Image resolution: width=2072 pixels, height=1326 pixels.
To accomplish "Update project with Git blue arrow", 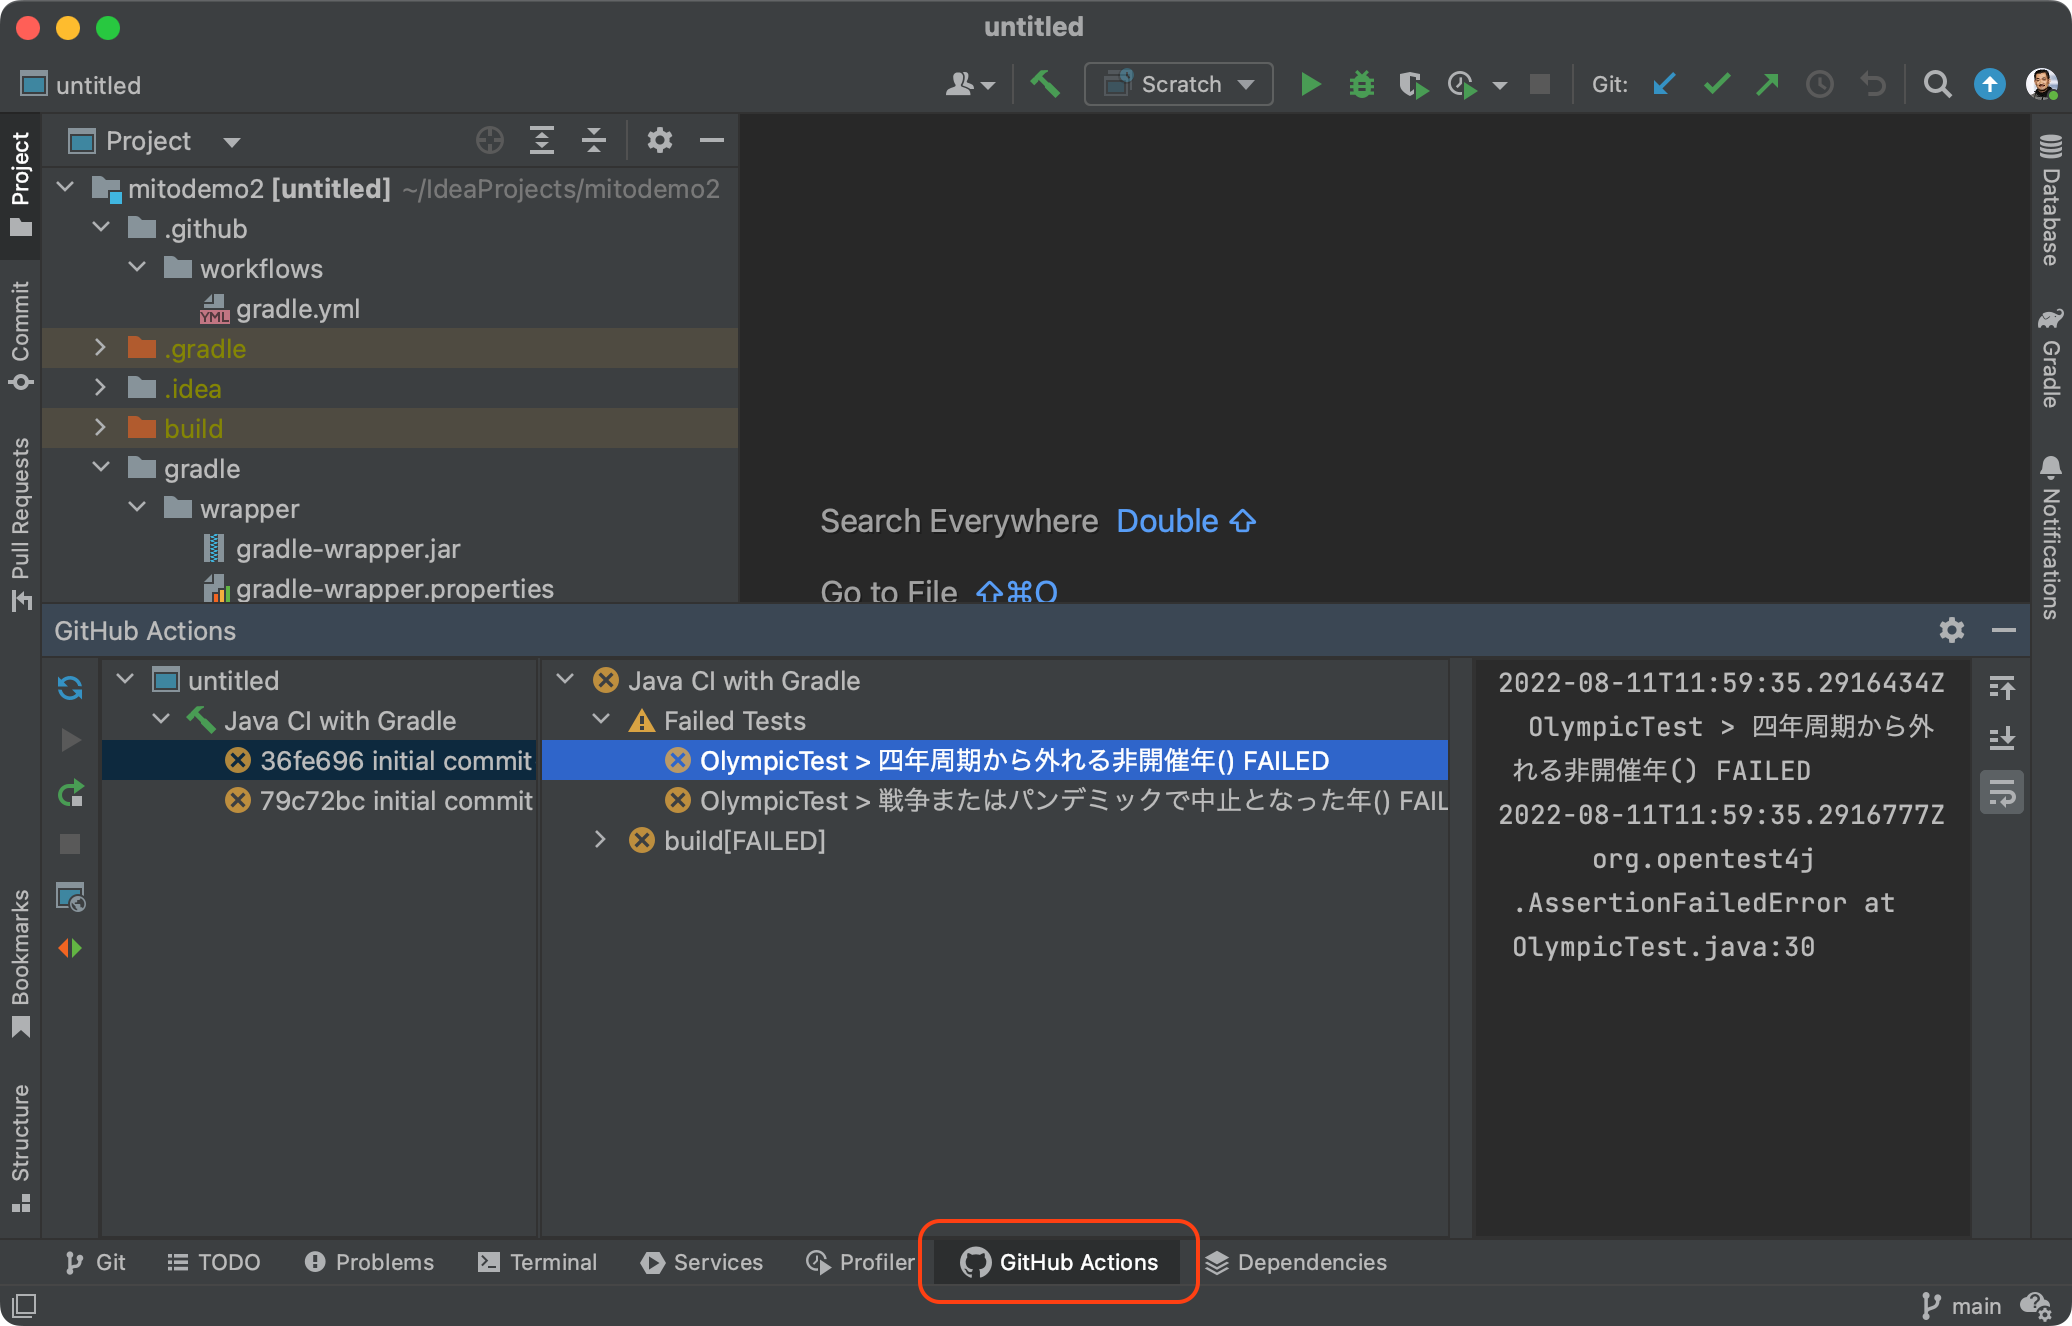I will click(x=1664, y=84).
